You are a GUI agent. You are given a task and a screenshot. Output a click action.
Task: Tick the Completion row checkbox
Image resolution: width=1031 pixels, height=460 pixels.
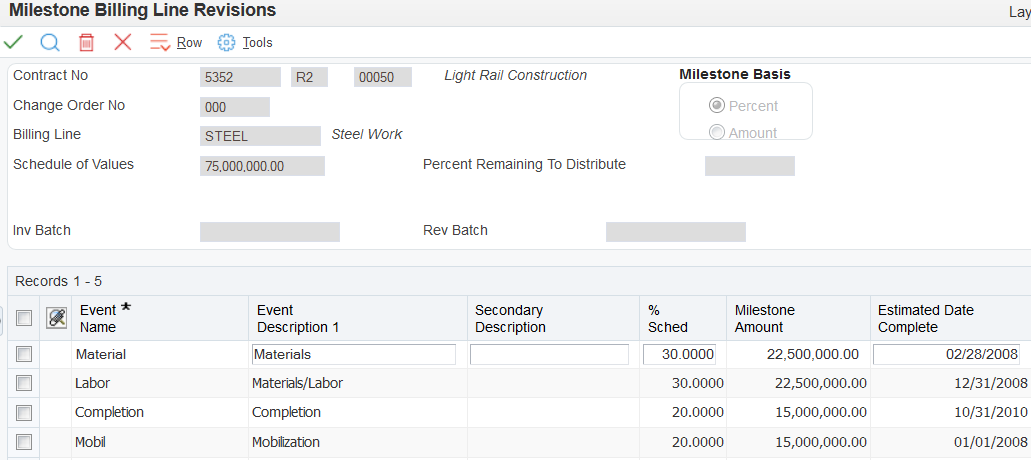click(x=24, y=412)
